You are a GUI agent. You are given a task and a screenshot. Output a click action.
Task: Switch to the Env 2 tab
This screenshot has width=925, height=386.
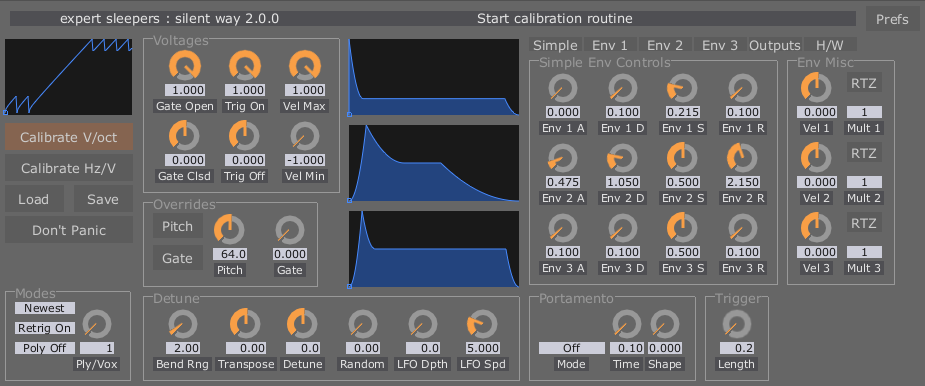[x=665, y=45]
